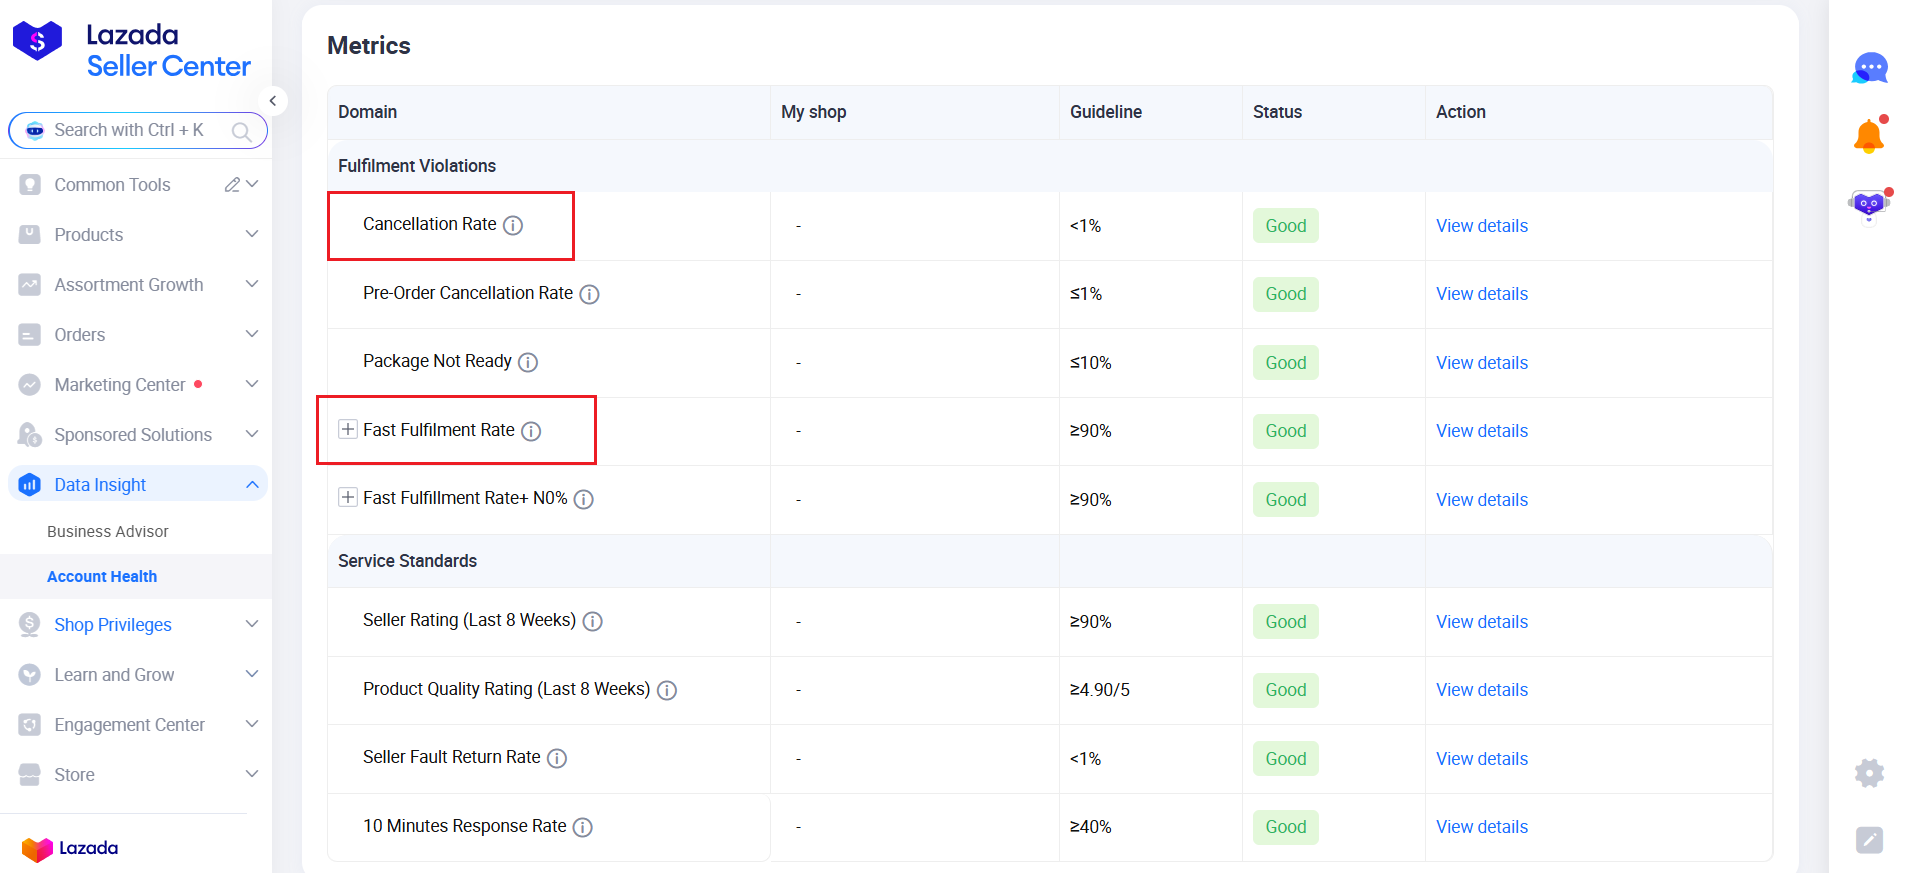Collapse the Data Insight menu

point(252,485)
